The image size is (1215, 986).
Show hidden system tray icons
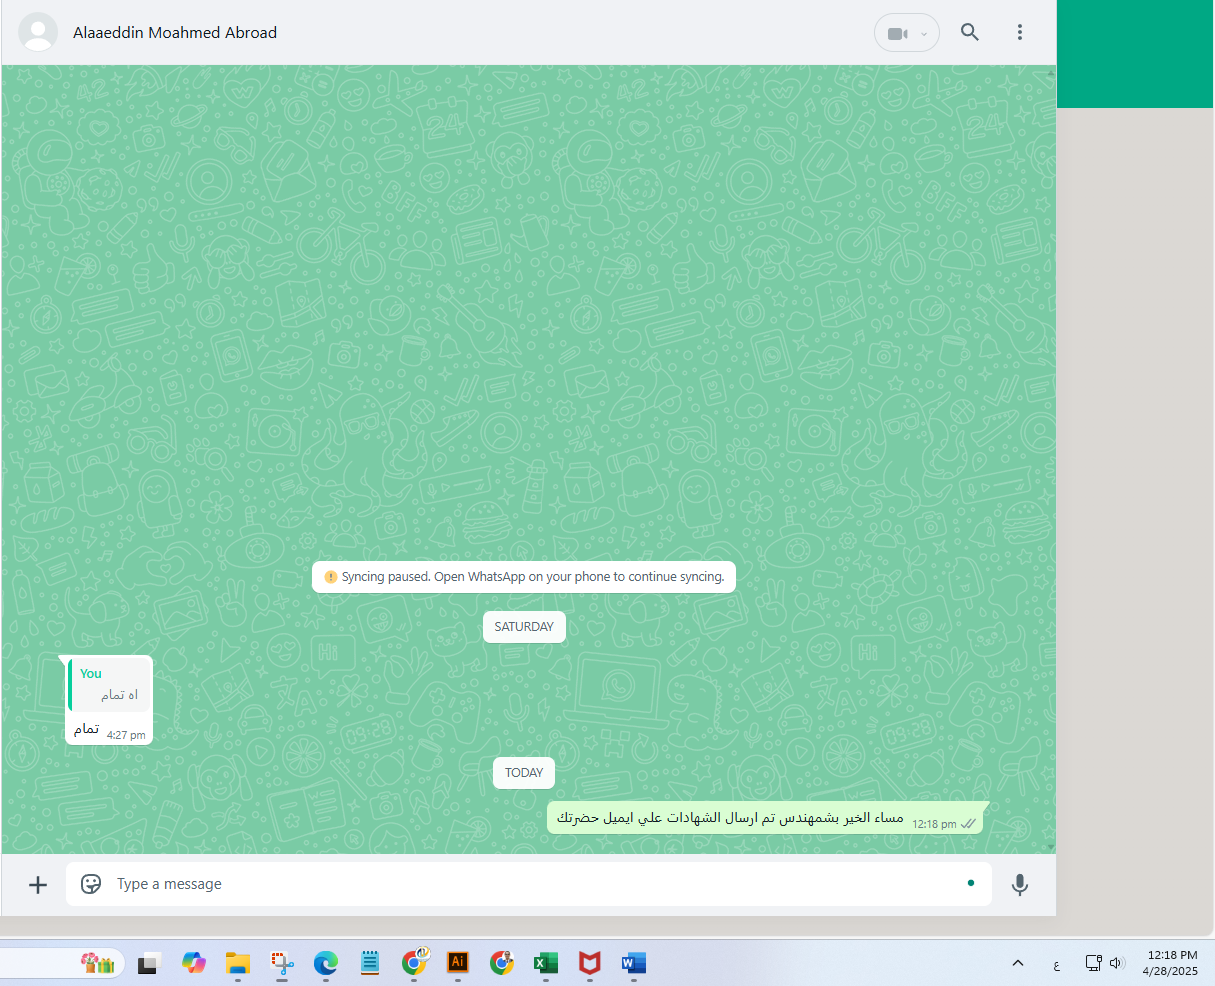point(1018,963)
